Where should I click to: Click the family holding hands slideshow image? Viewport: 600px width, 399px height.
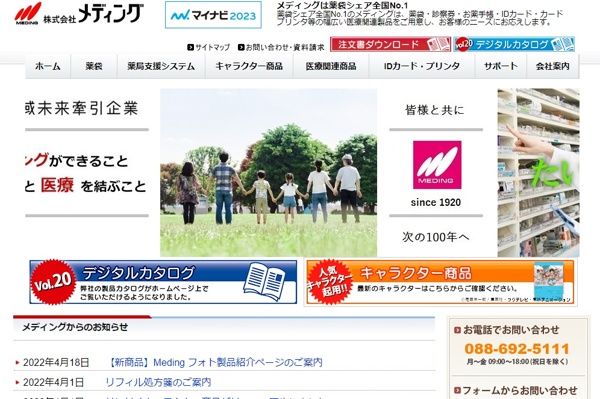[268, 173]
